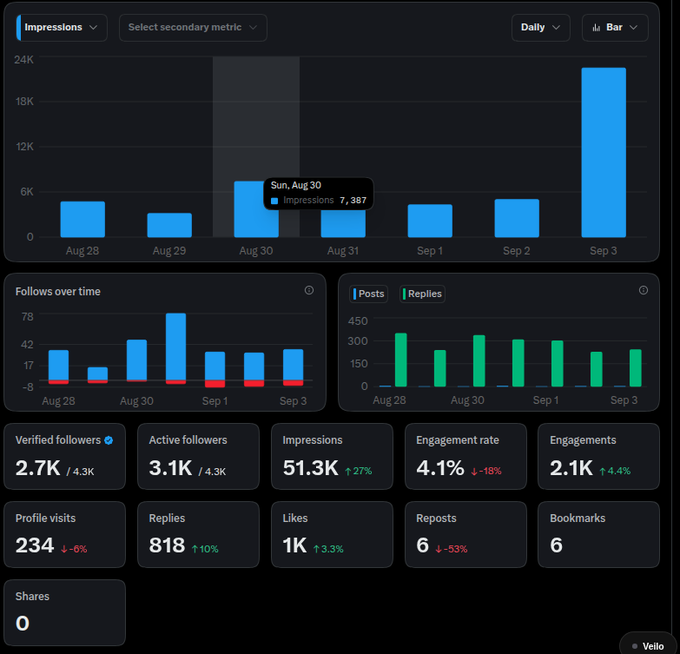Select the Aug 28 impressions bar
This screenshot has height=654, width=680.
(82, 219)
